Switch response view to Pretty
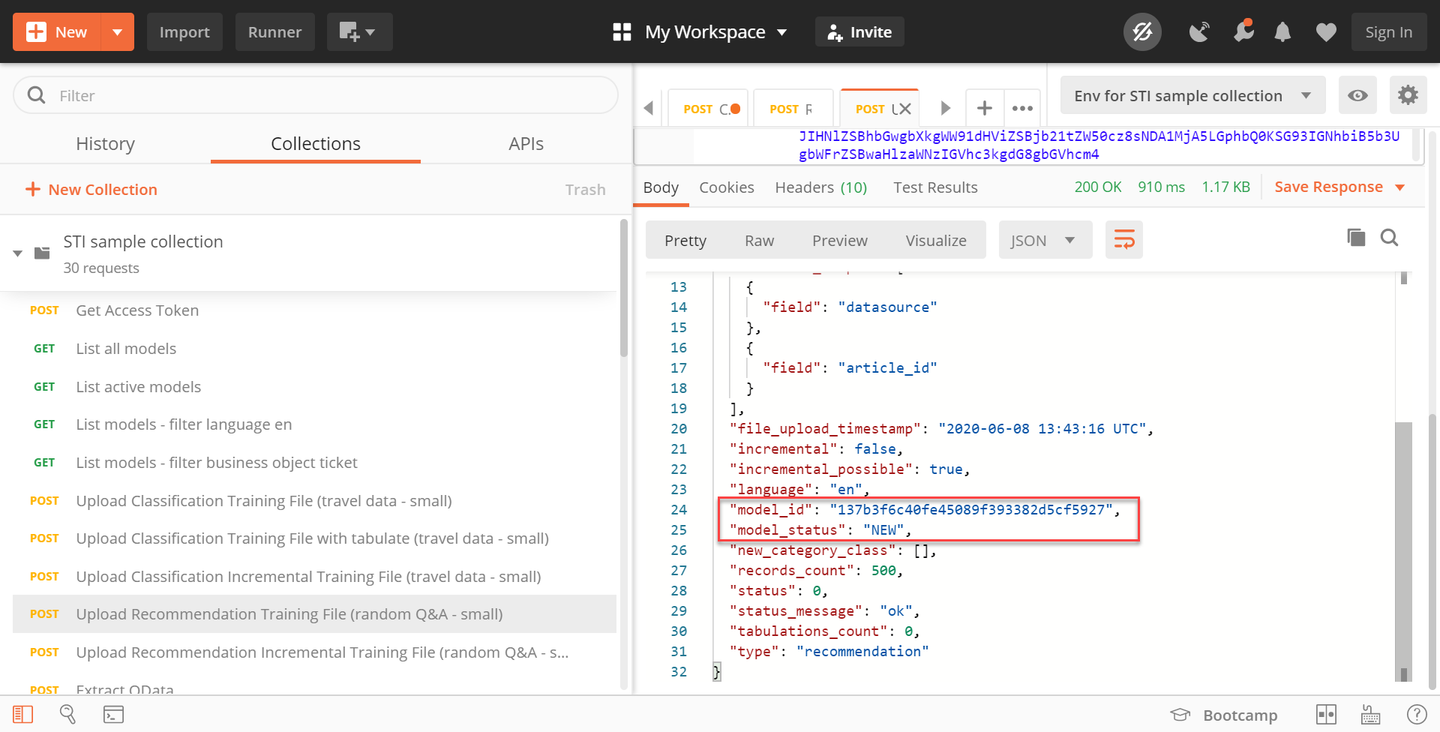 (685, 240)
